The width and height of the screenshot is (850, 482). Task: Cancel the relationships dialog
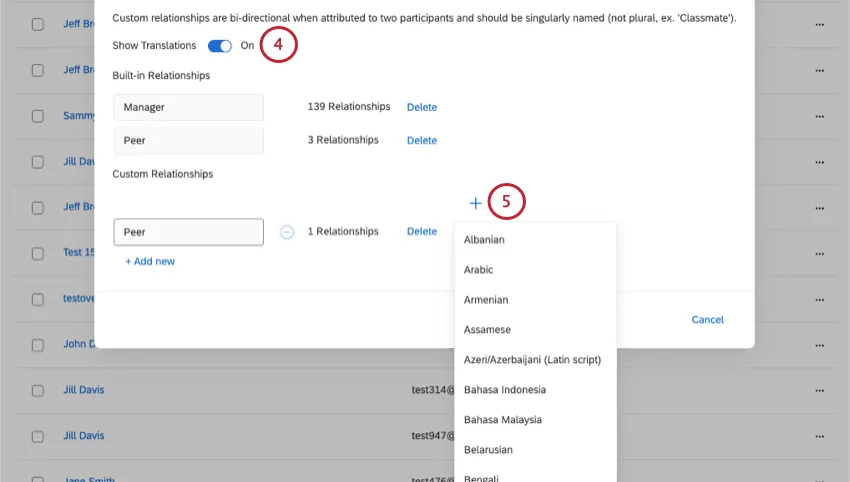coord(707,320)
